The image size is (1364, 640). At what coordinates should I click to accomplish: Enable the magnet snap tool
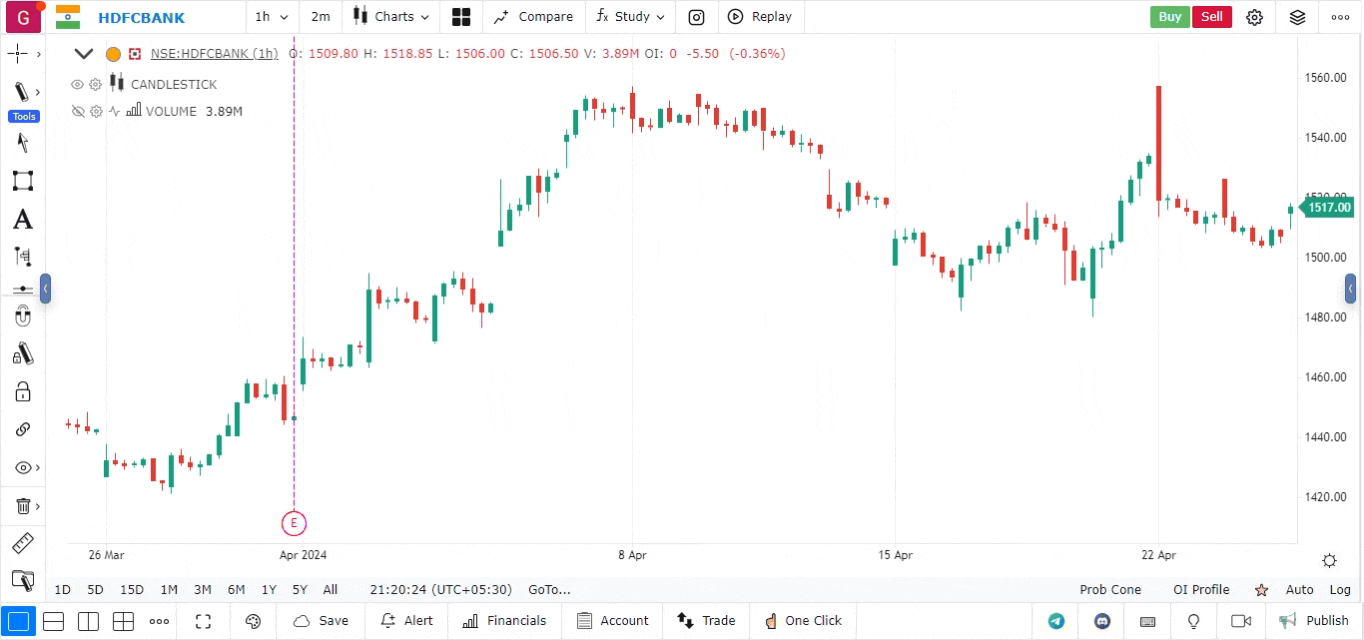coord(22,317)
